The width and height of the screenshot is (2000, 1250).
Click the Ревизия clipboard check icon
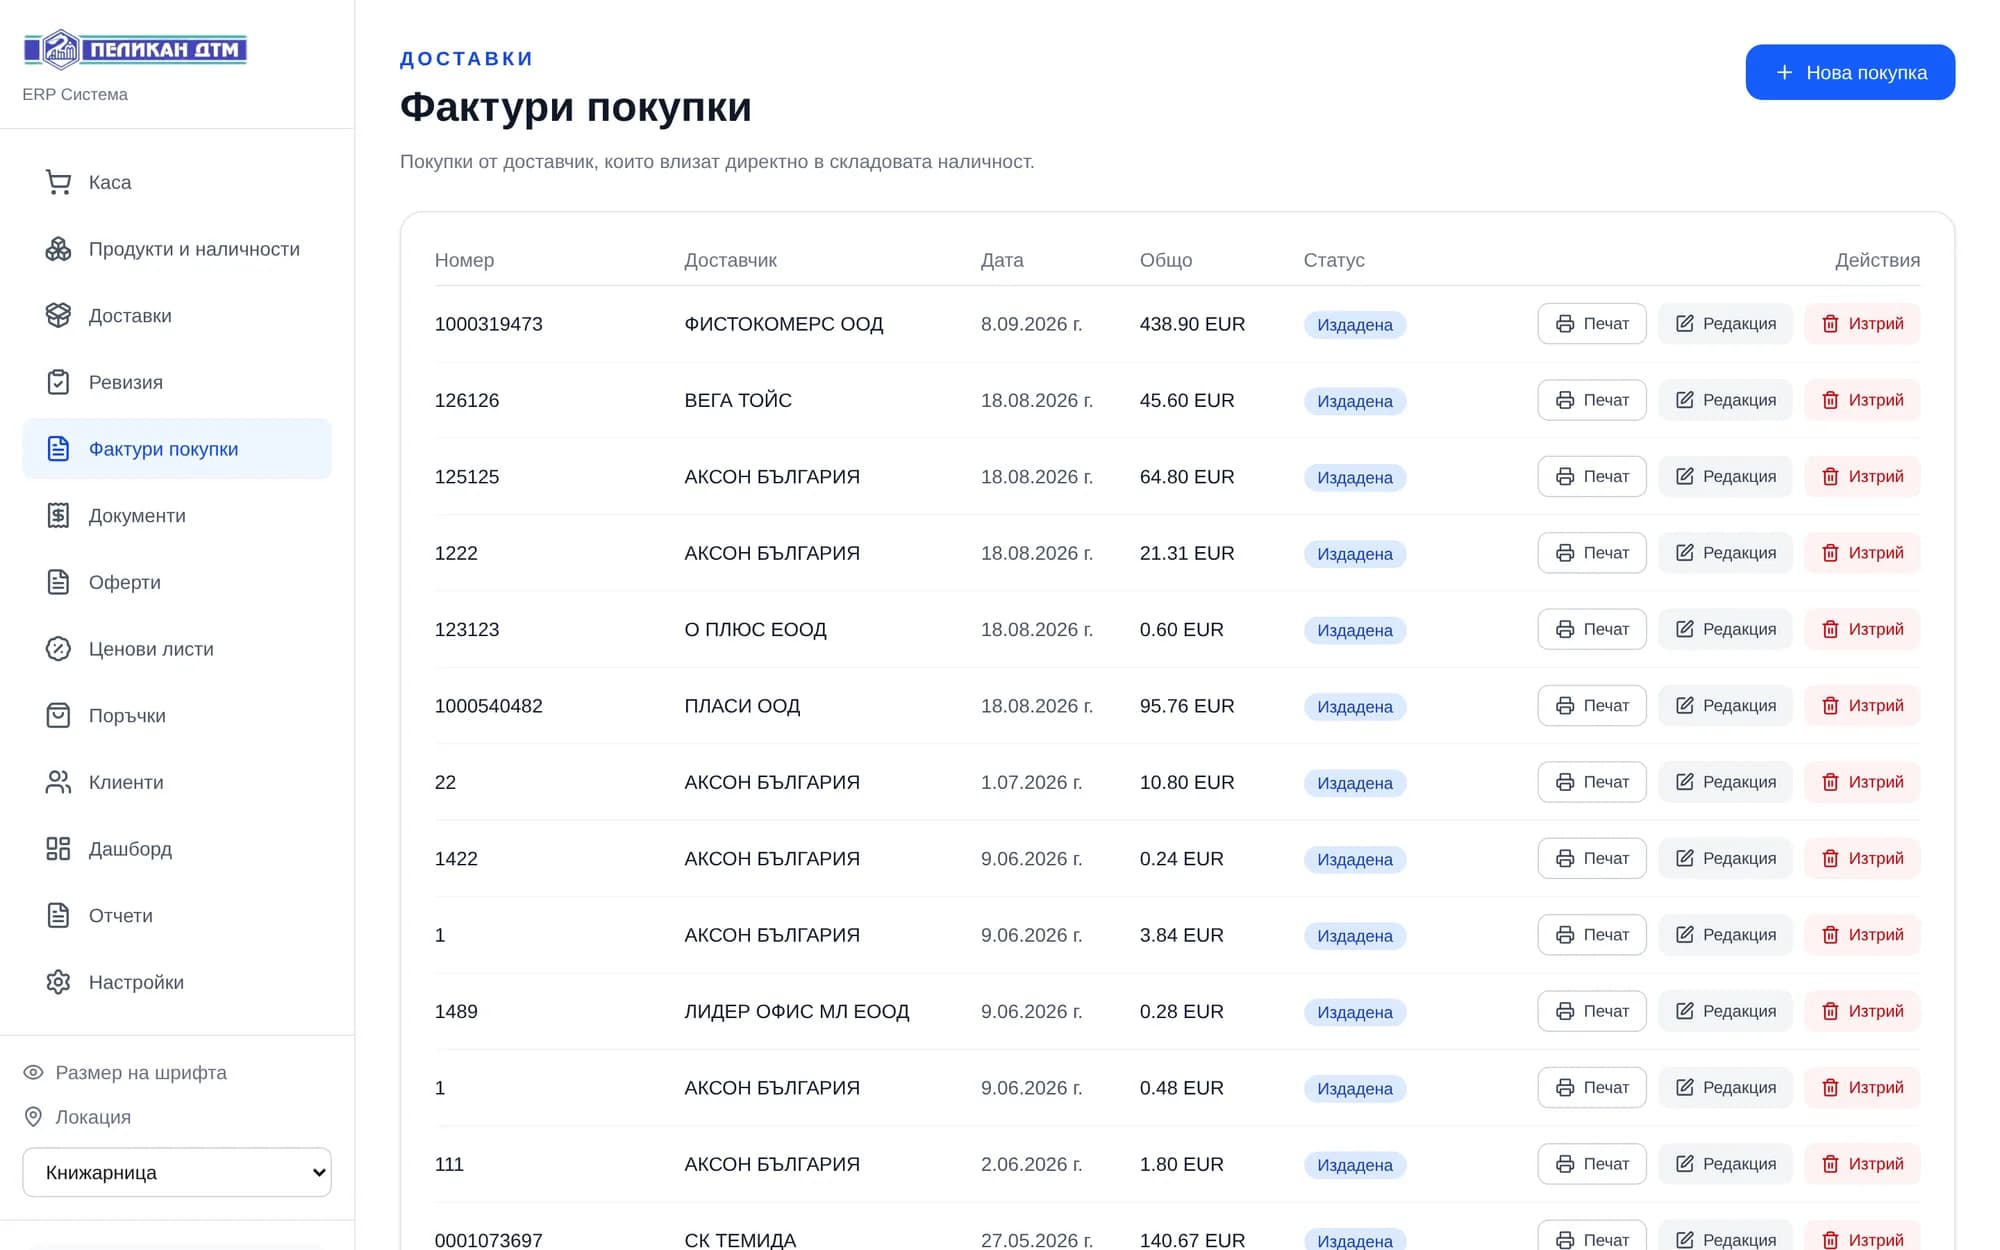pos(58,382)
